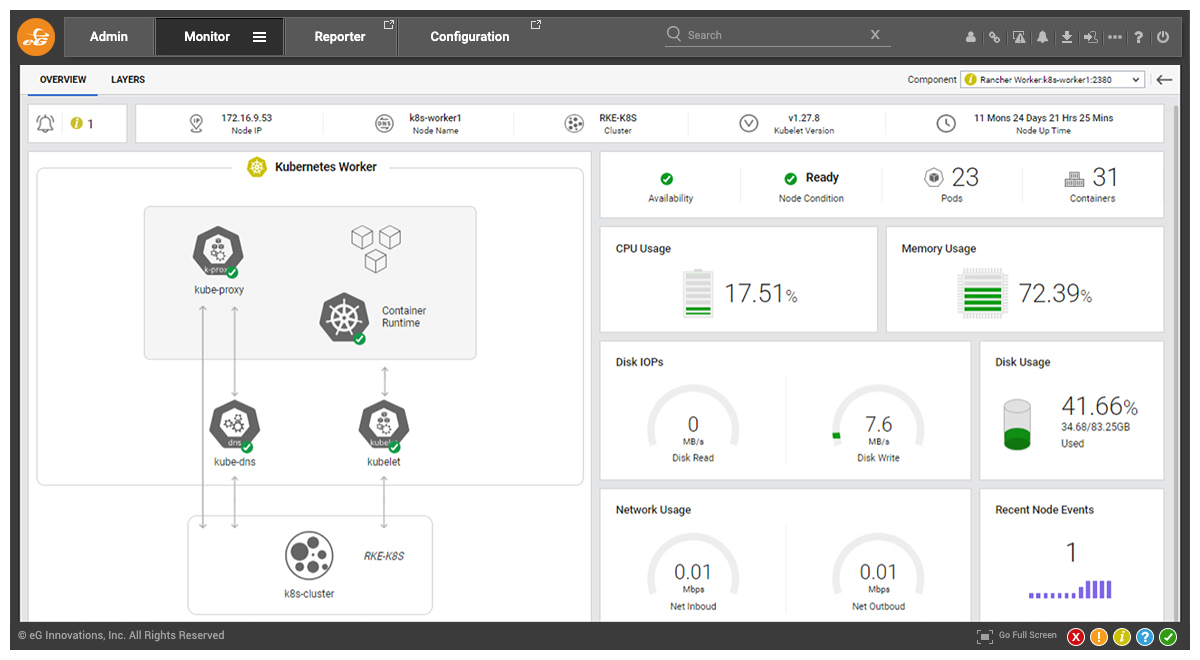Open the k8s-cluster circle icon
Image resolution: width=1200 pixels, height=660 pixels.
(x=309, y=556)
